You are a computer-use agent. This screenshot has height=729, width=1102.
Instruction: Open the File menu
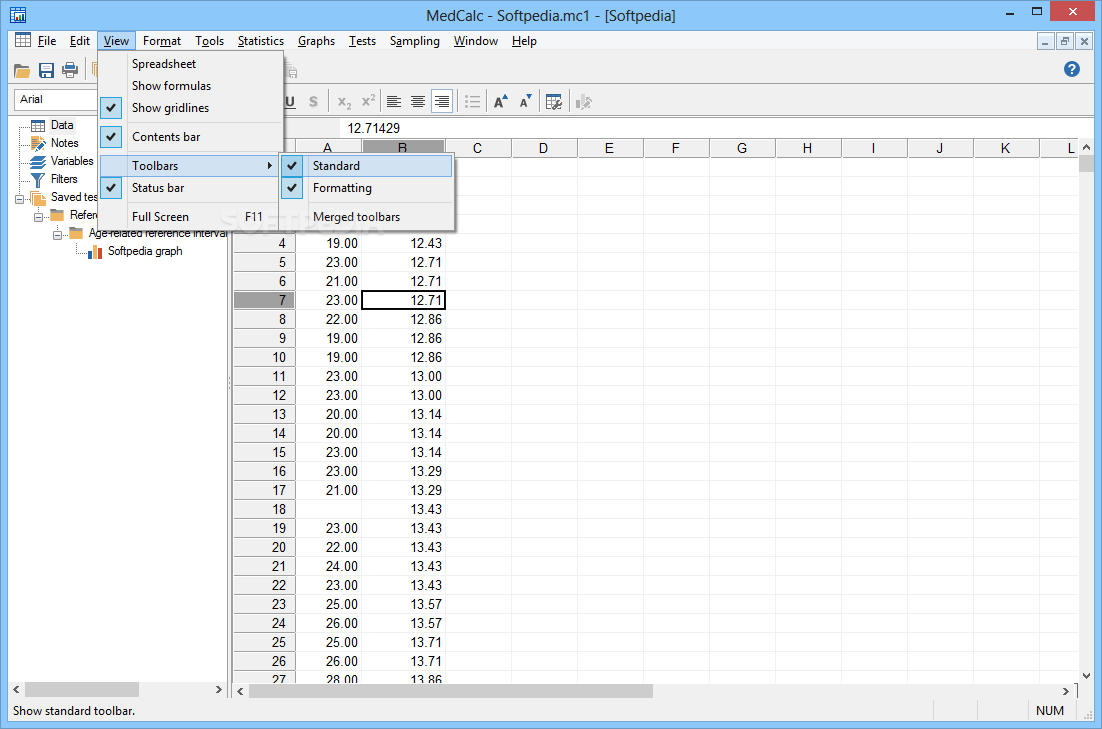(46, 41)
